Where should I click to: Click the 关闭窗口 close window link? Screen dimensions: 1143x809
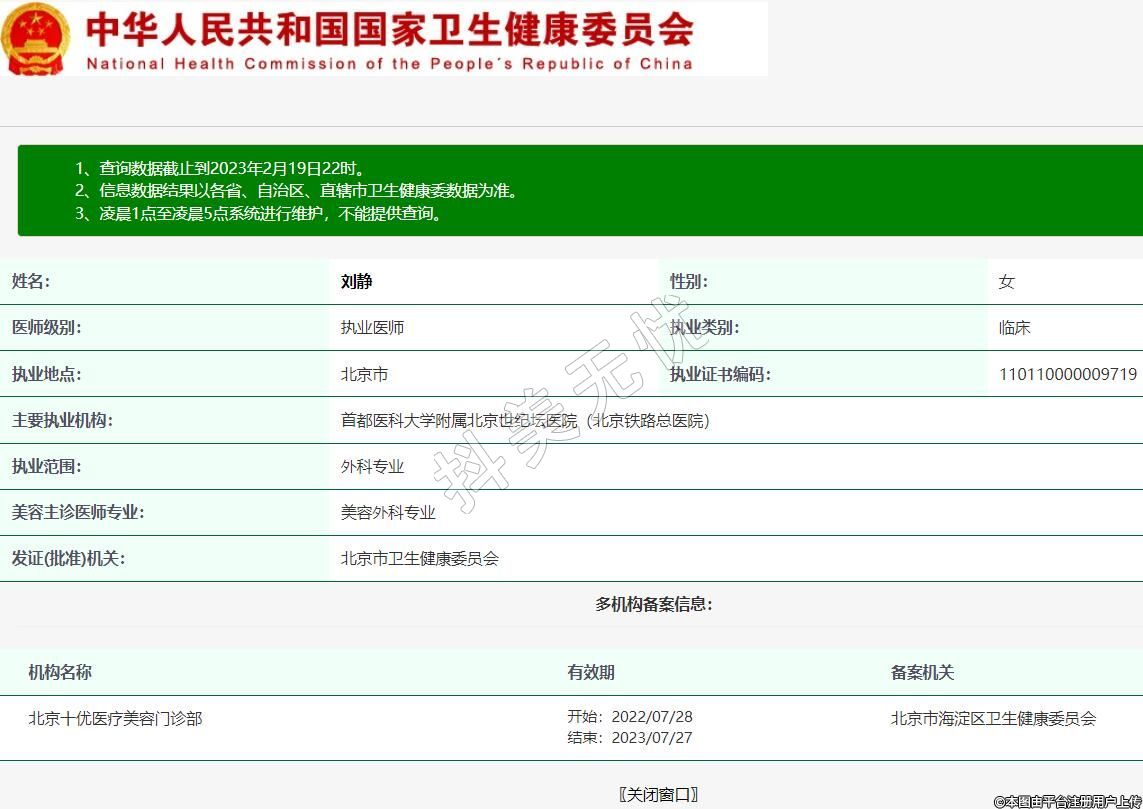click(658, 795)
